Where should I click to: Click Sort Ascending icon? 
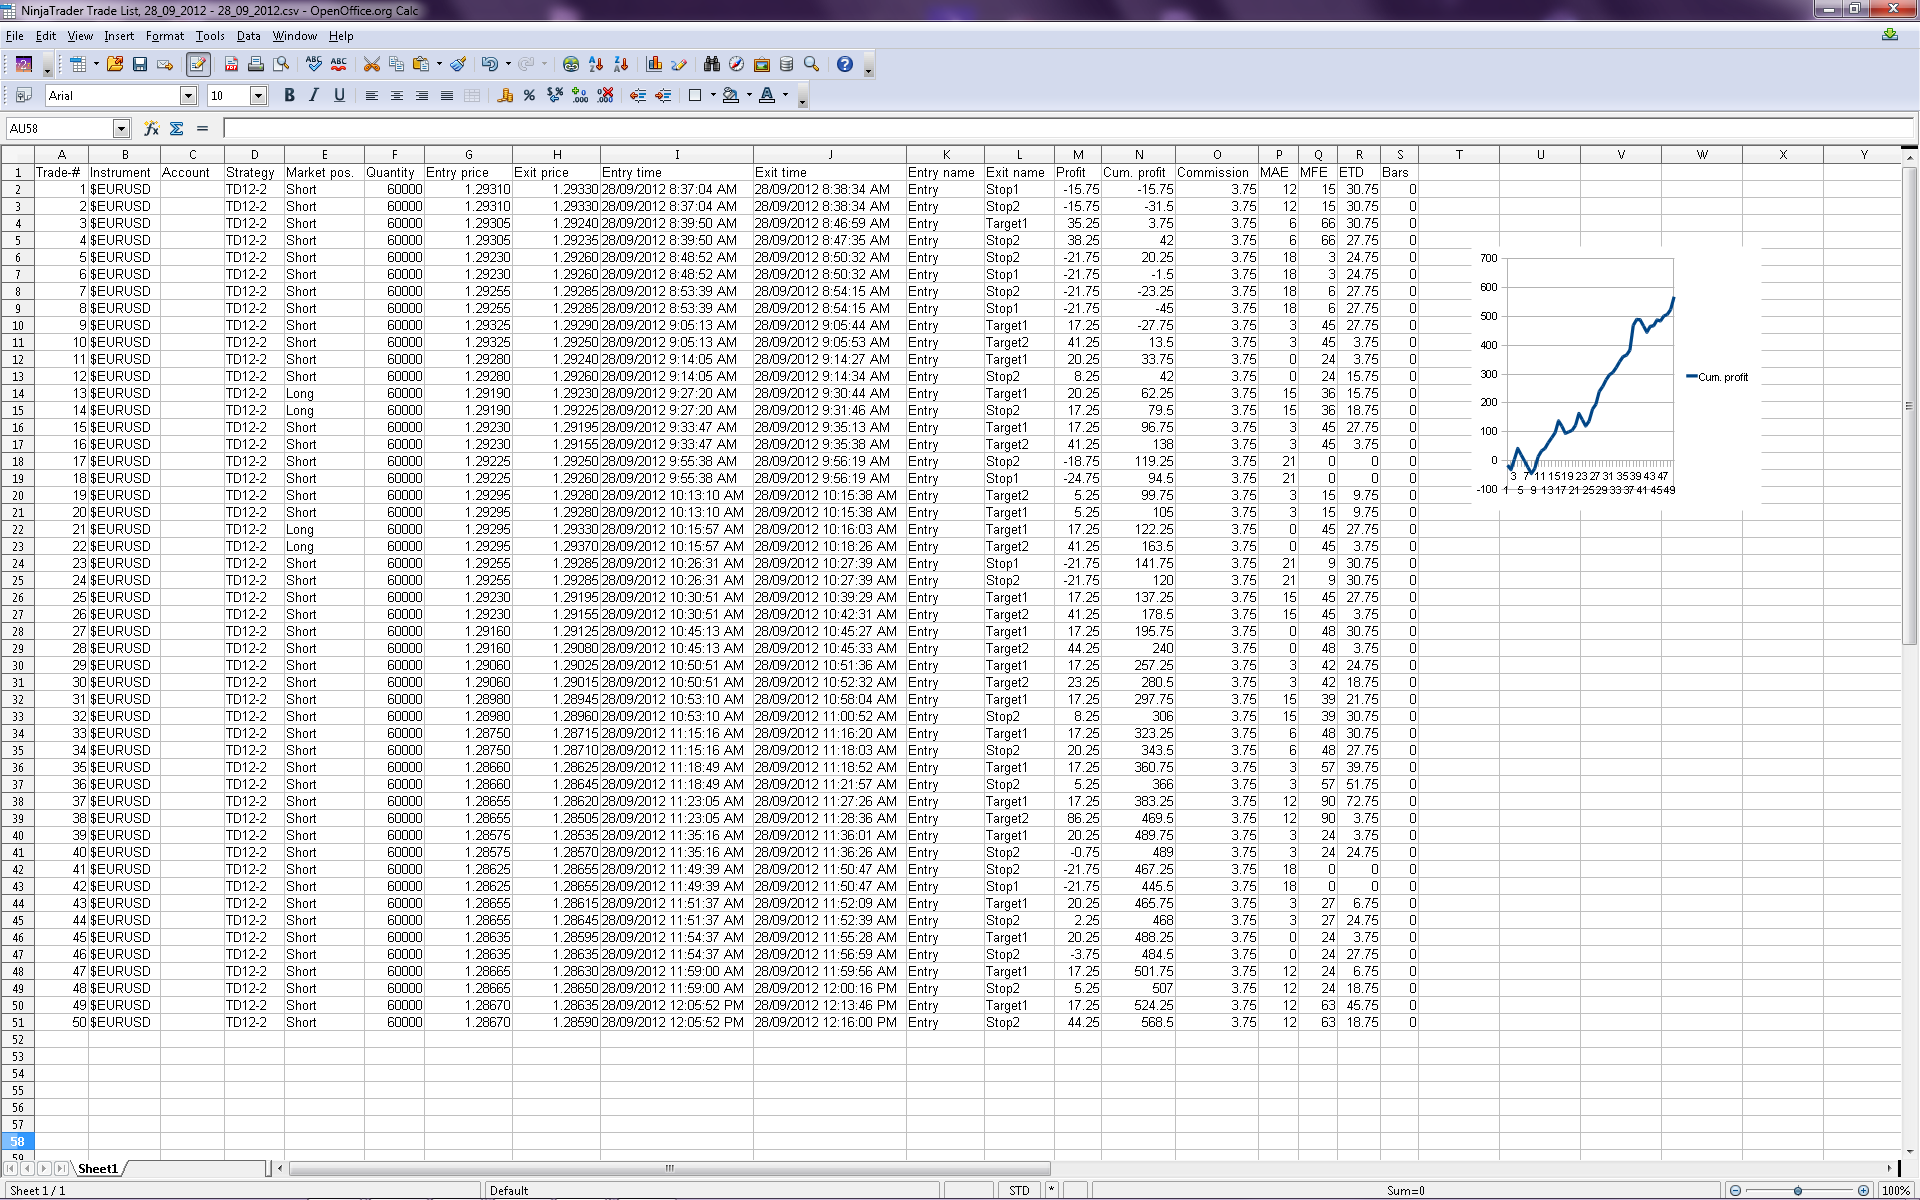tap(596, 64)
